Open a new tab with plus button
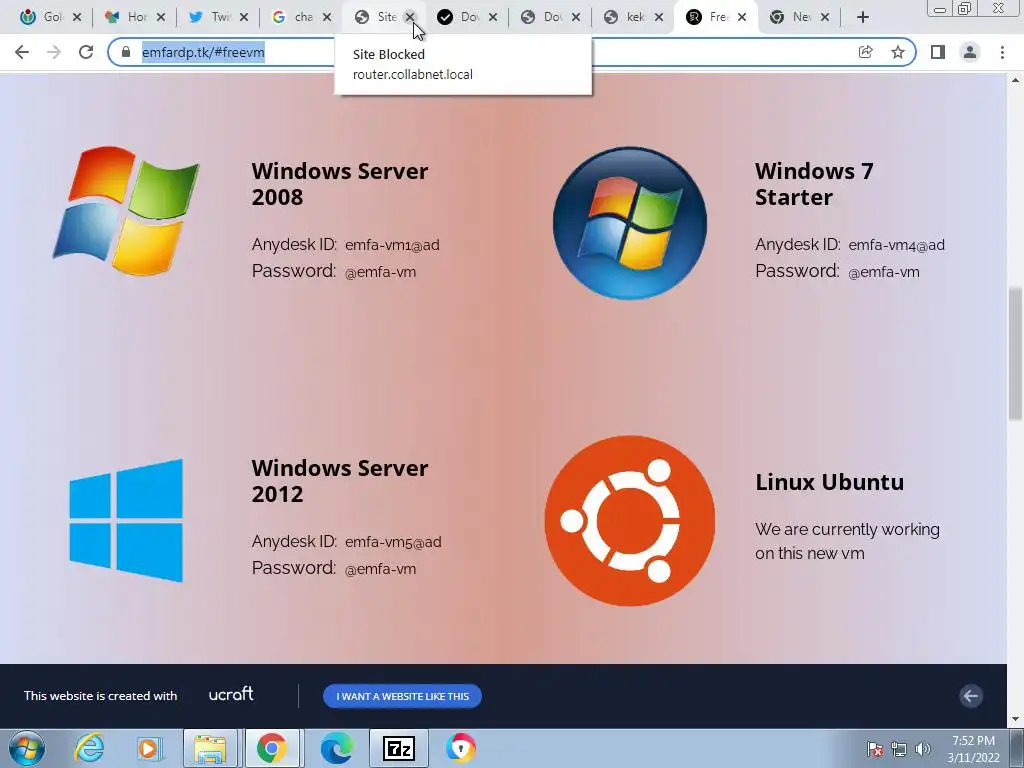1024x768 pixels. click(863, 18)
